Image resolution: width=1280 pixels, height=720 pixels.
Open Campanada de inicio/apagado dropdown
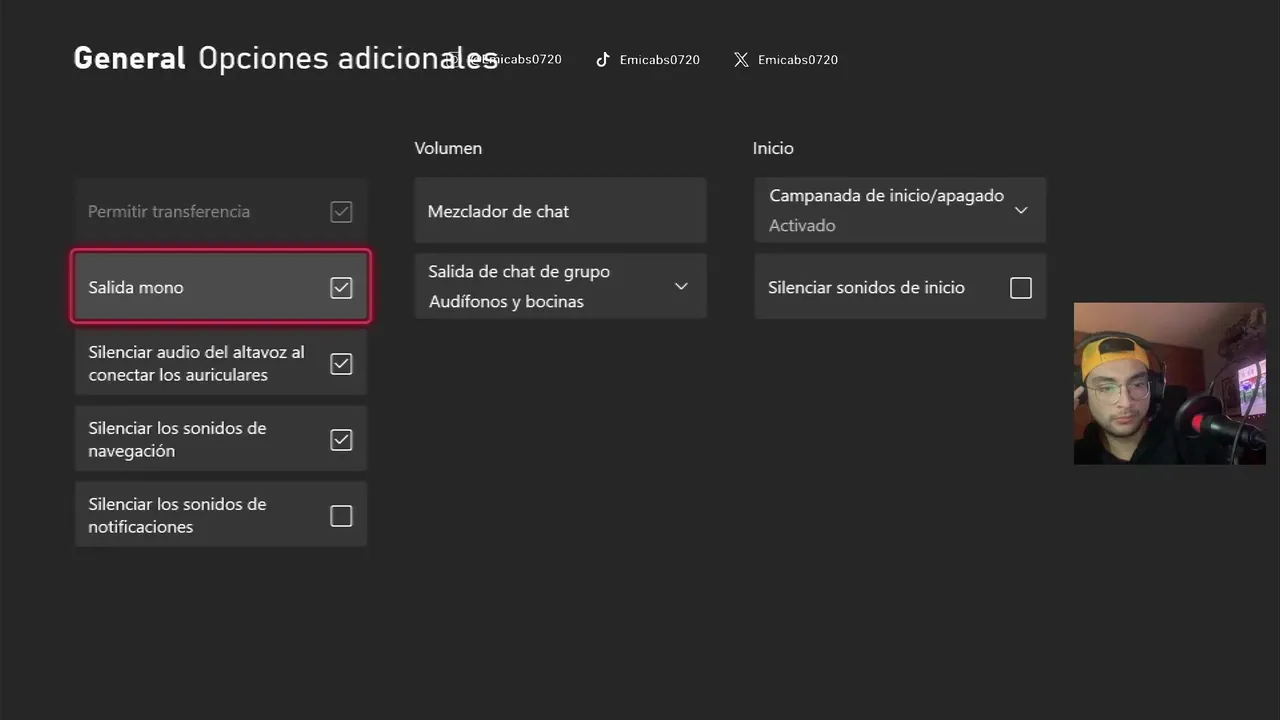point(1021,211)
